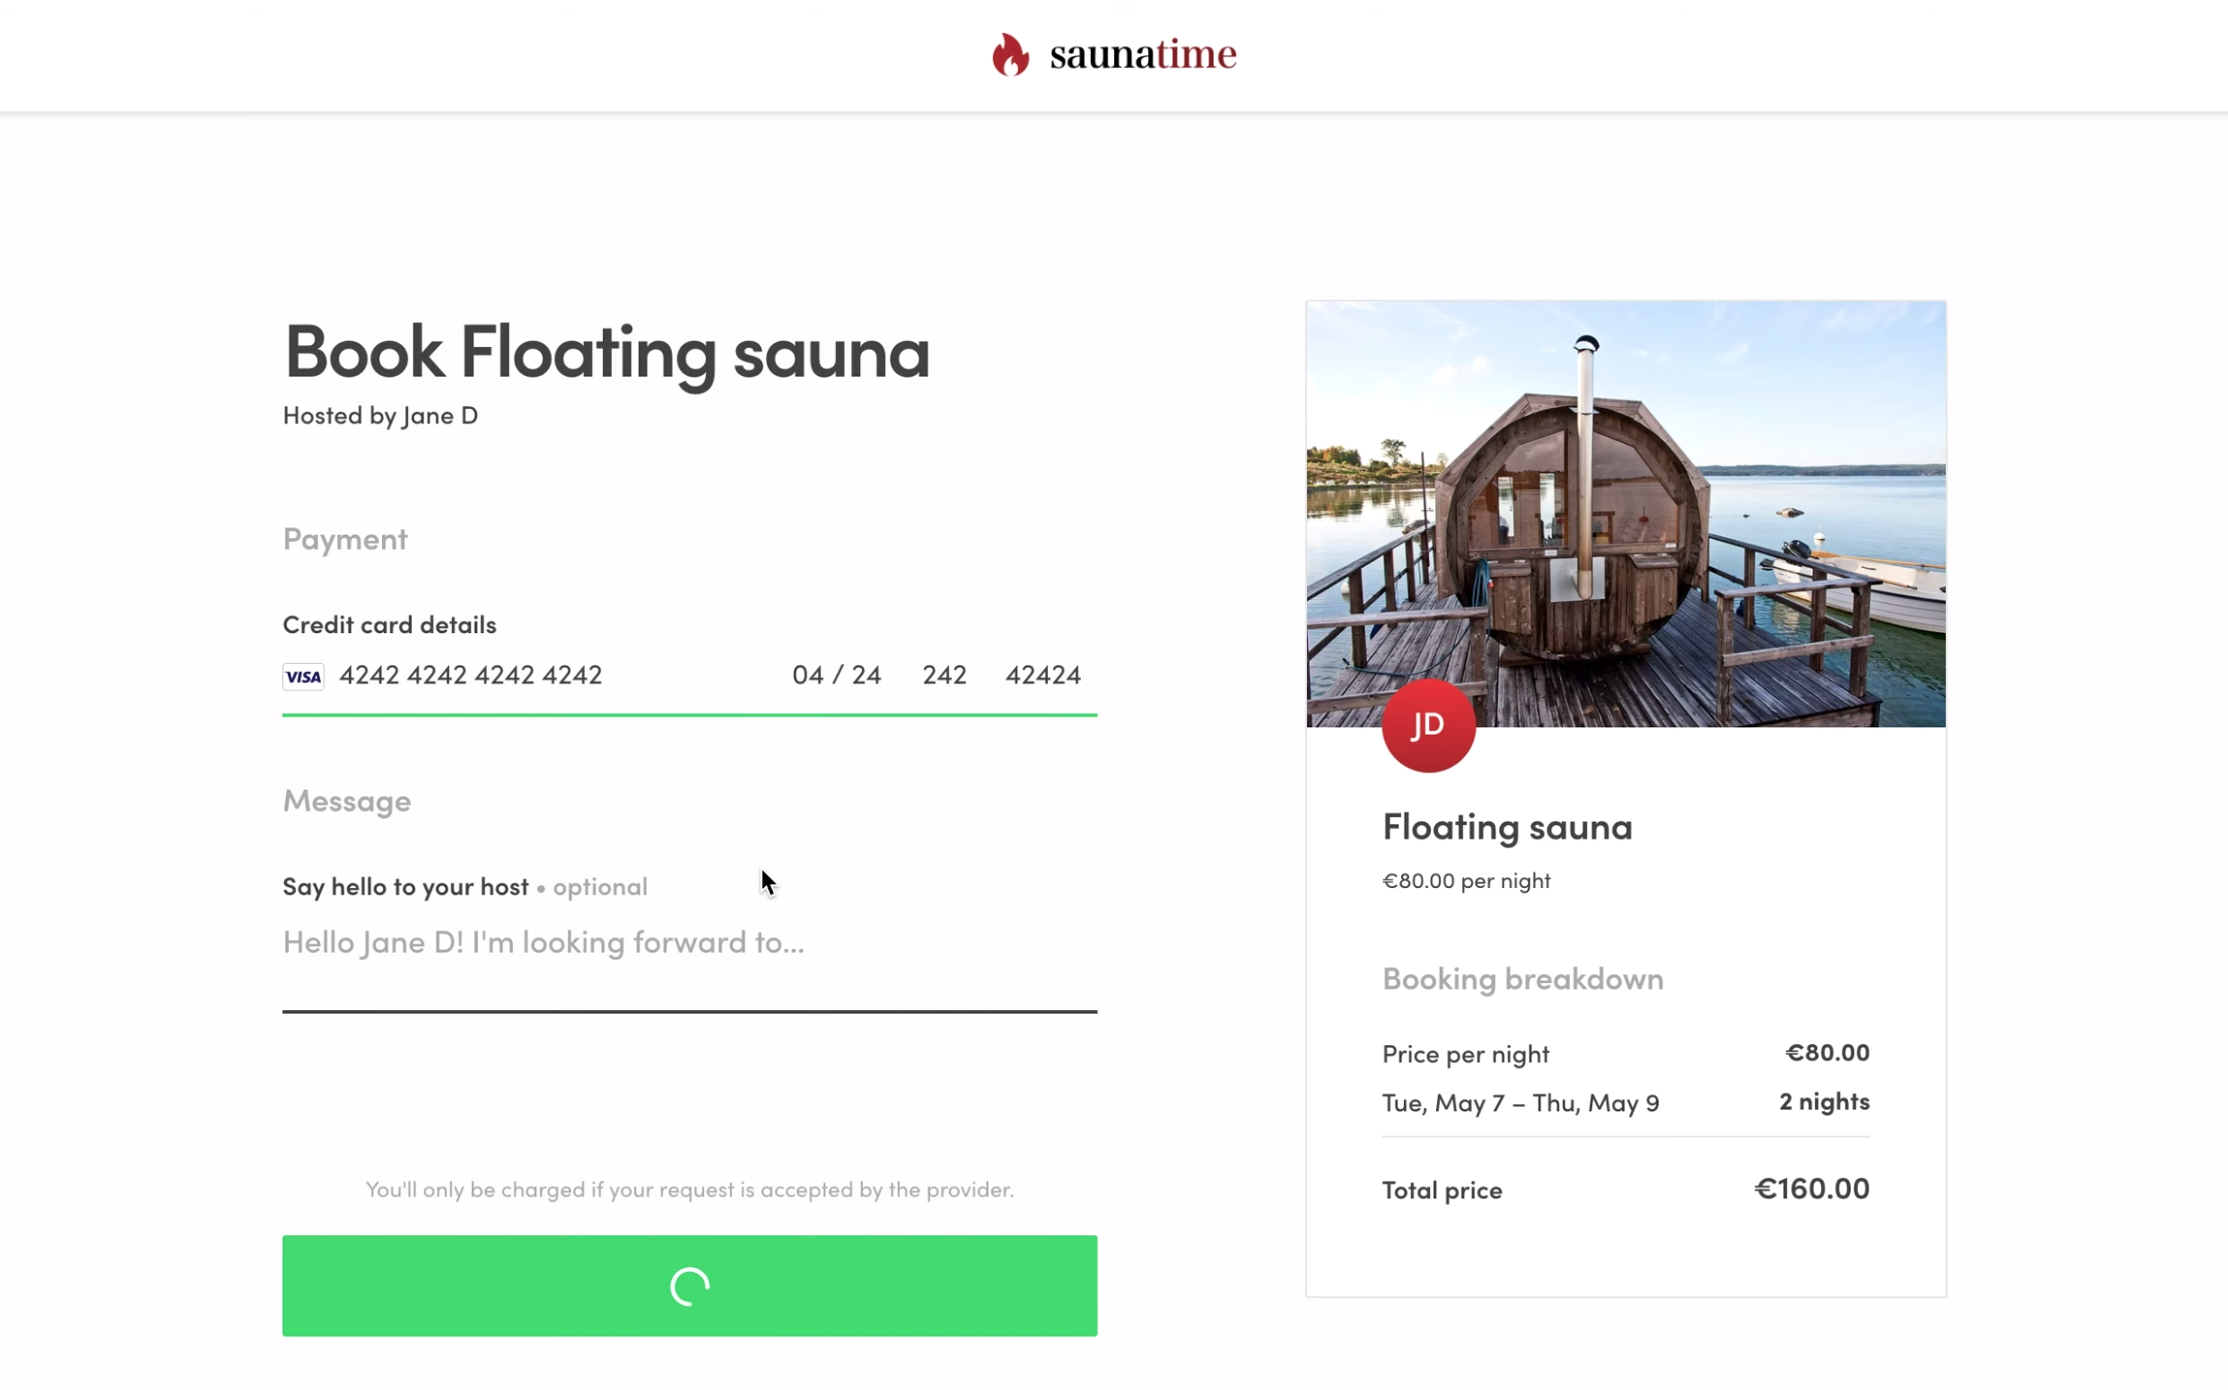Click the Book Floating sauna heading
The height and width of the screenshot is (1390, 2228).
coord(606,352)
